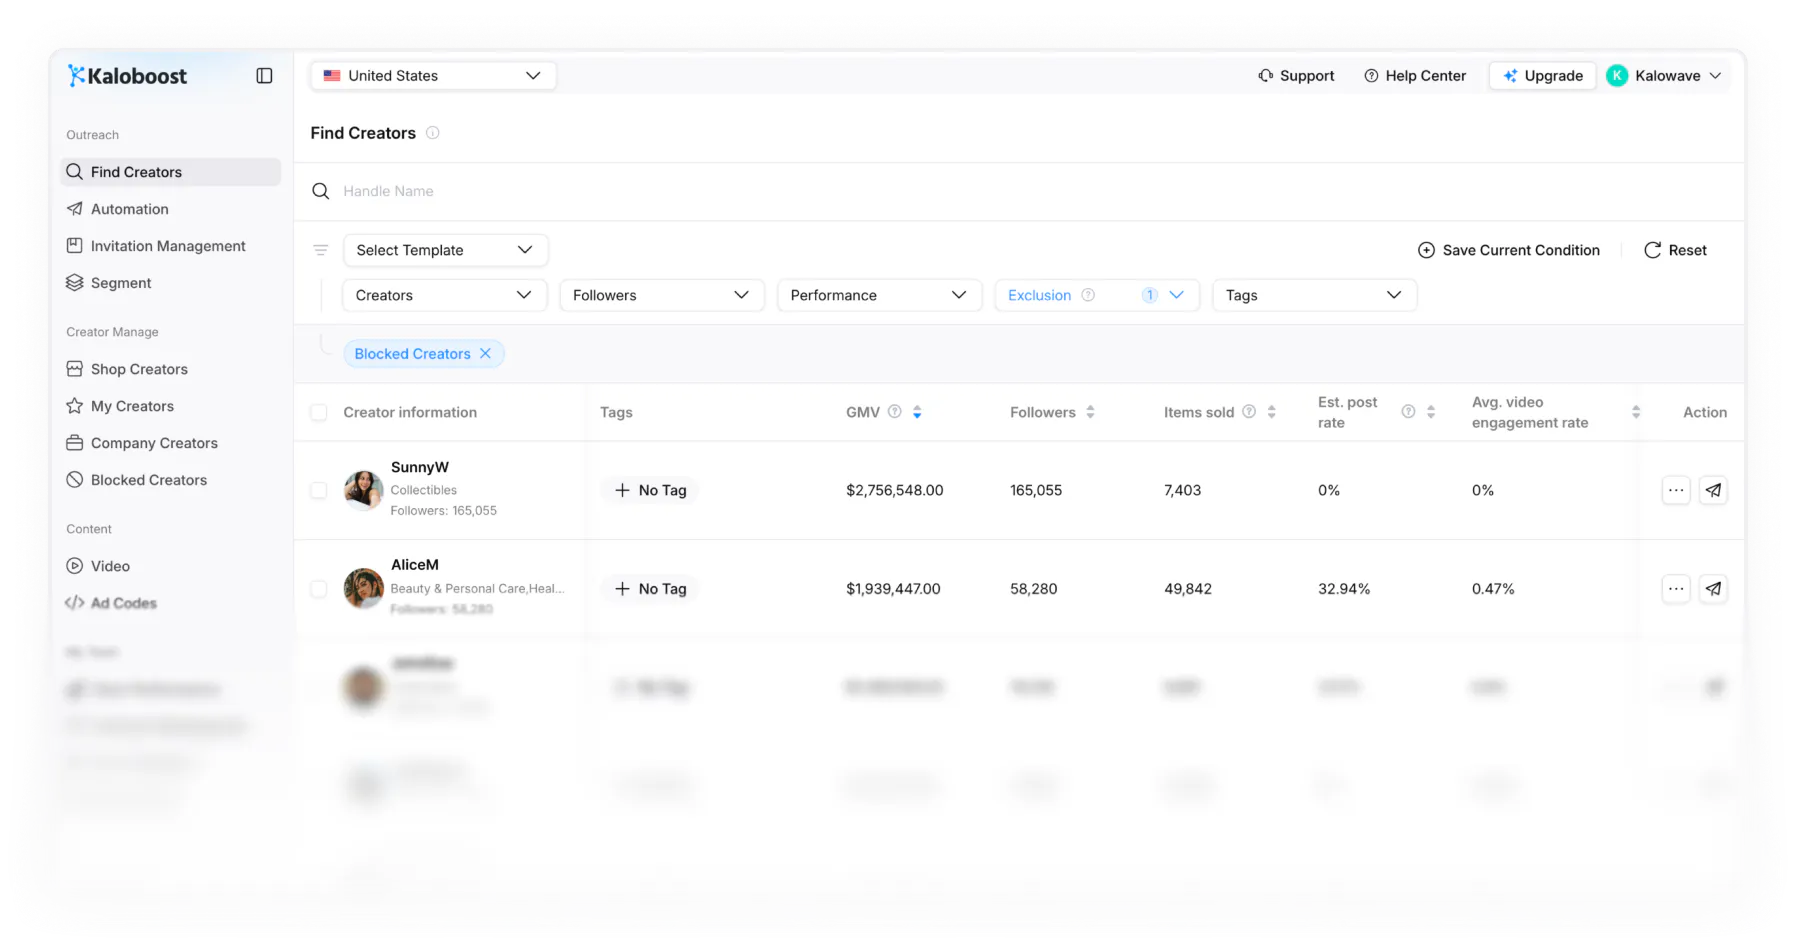
Task: Expand the Creators filter dropdown
Action: (x=444, y=295)
